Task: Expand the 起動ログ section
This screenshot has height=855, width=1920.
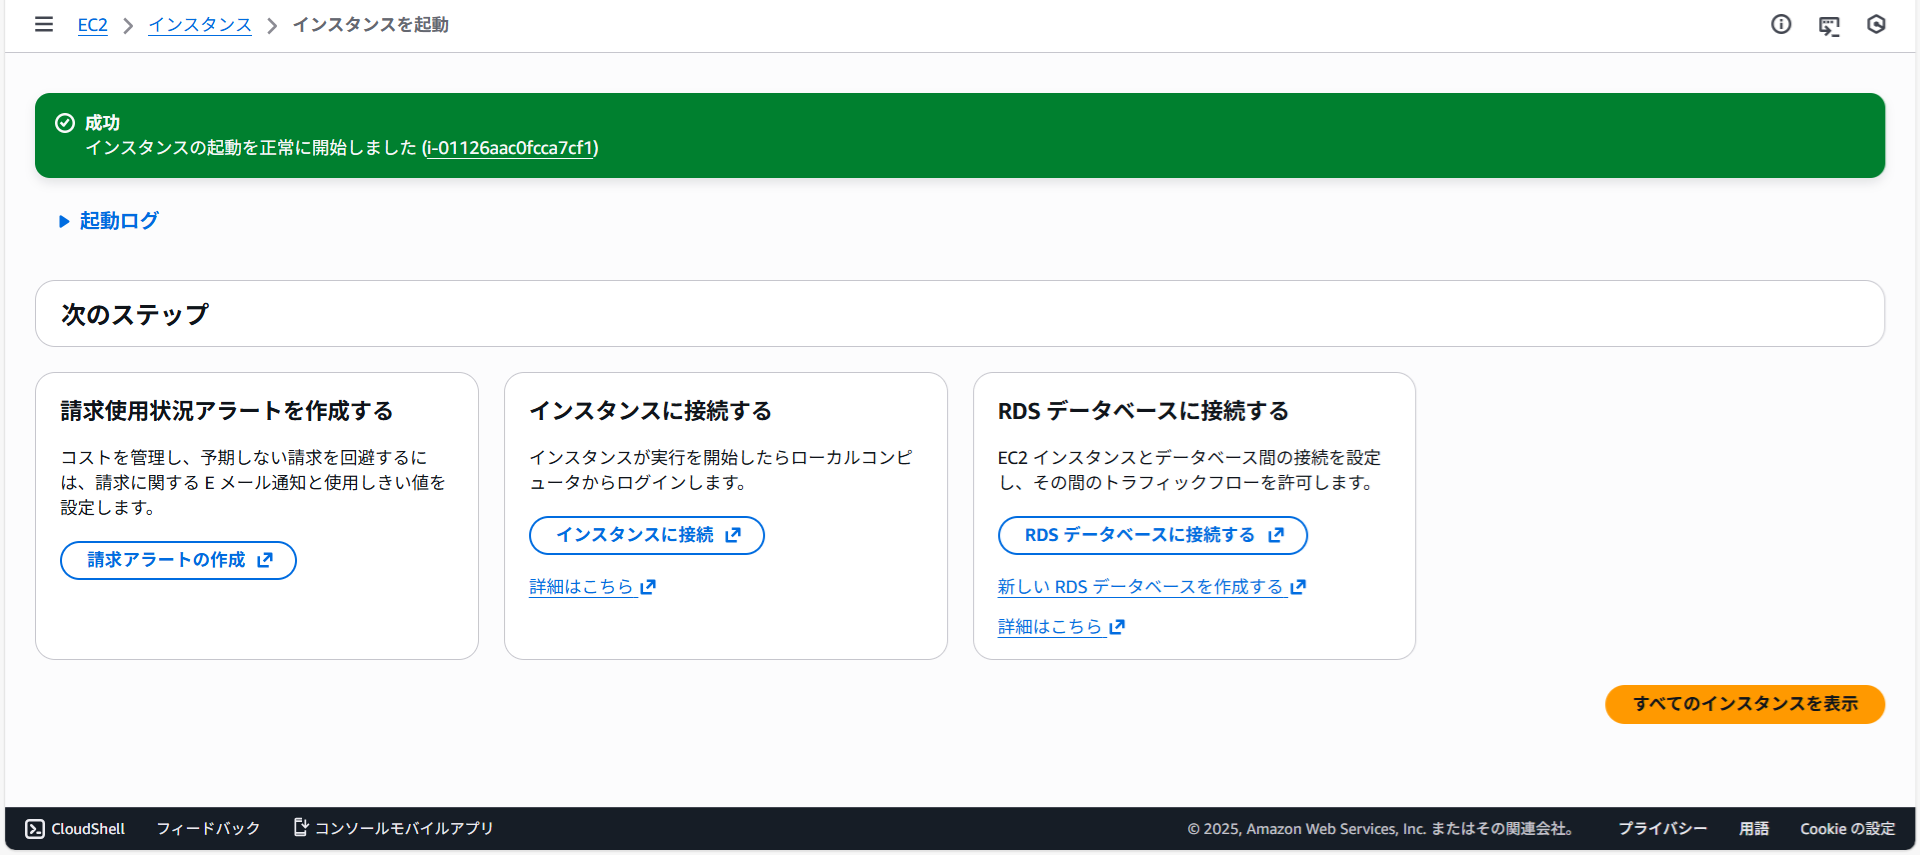Action: (109, 221)
